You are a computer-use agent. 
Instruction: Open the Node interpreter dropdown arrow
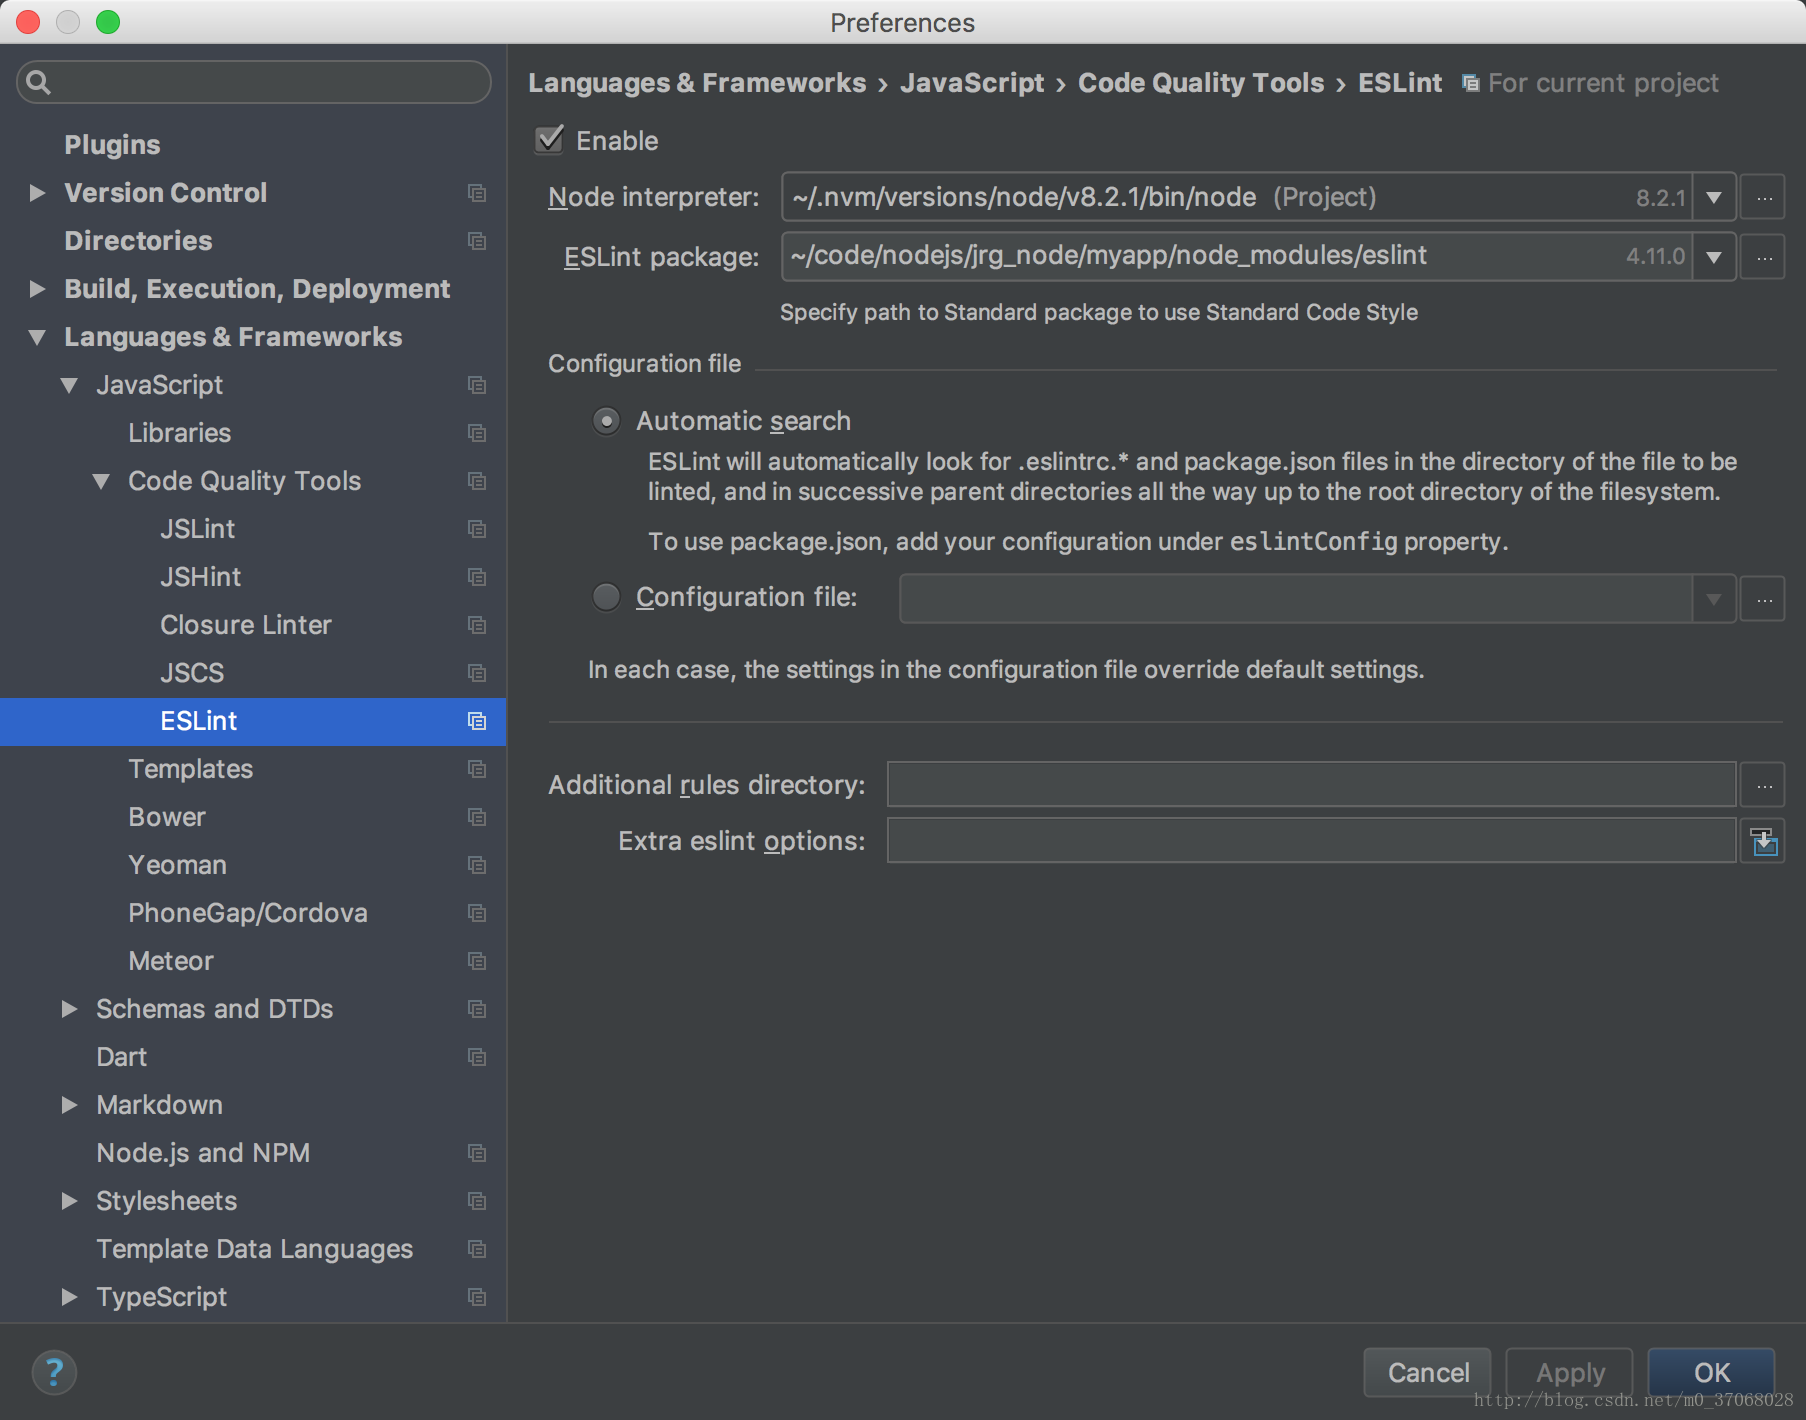coord(1714,197)
